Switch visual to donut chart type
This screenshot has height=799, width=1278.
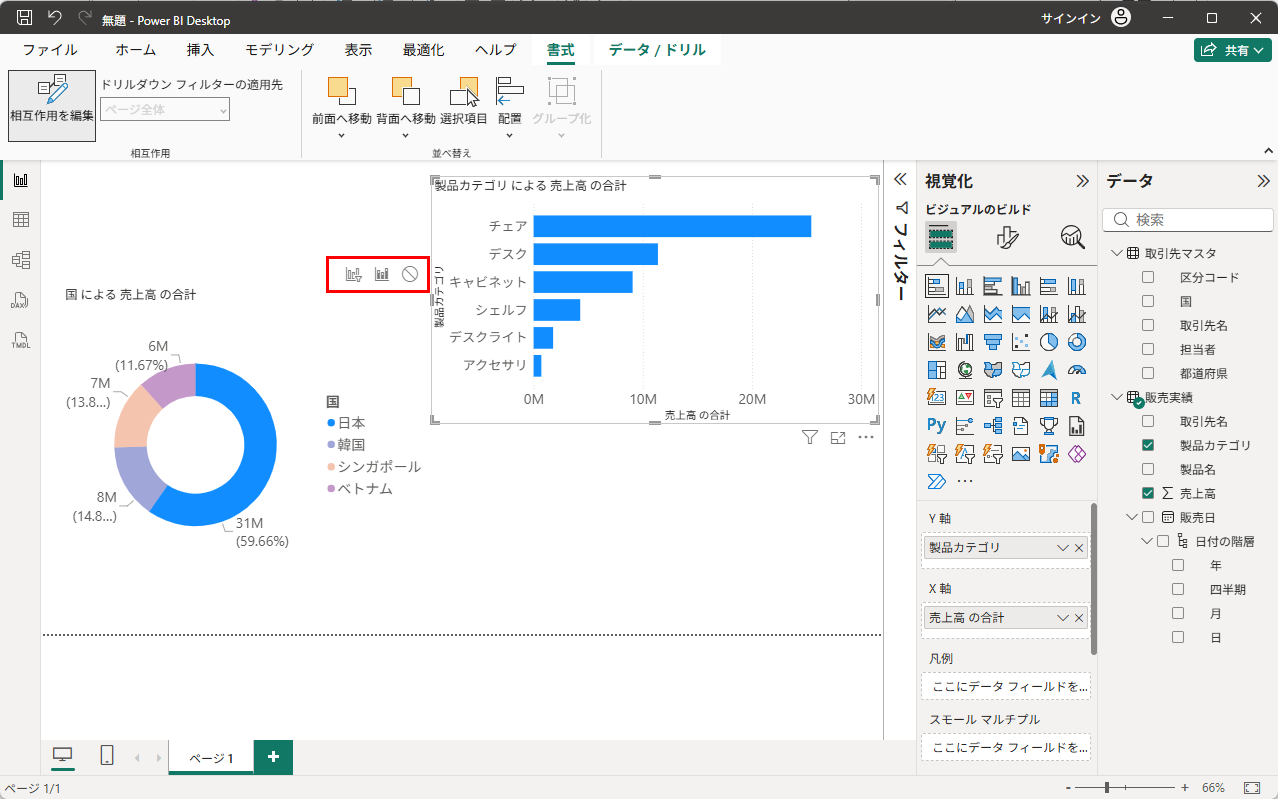pos(1077,343)
